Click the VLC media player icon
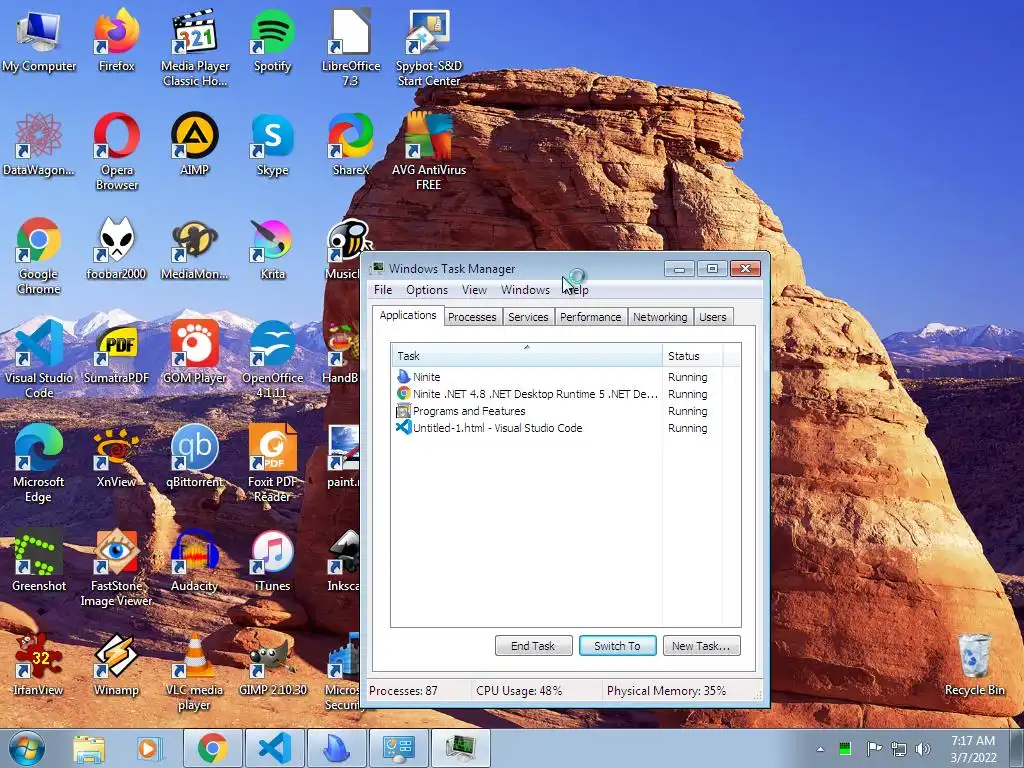1024x768 pixels. click(195, 671)
